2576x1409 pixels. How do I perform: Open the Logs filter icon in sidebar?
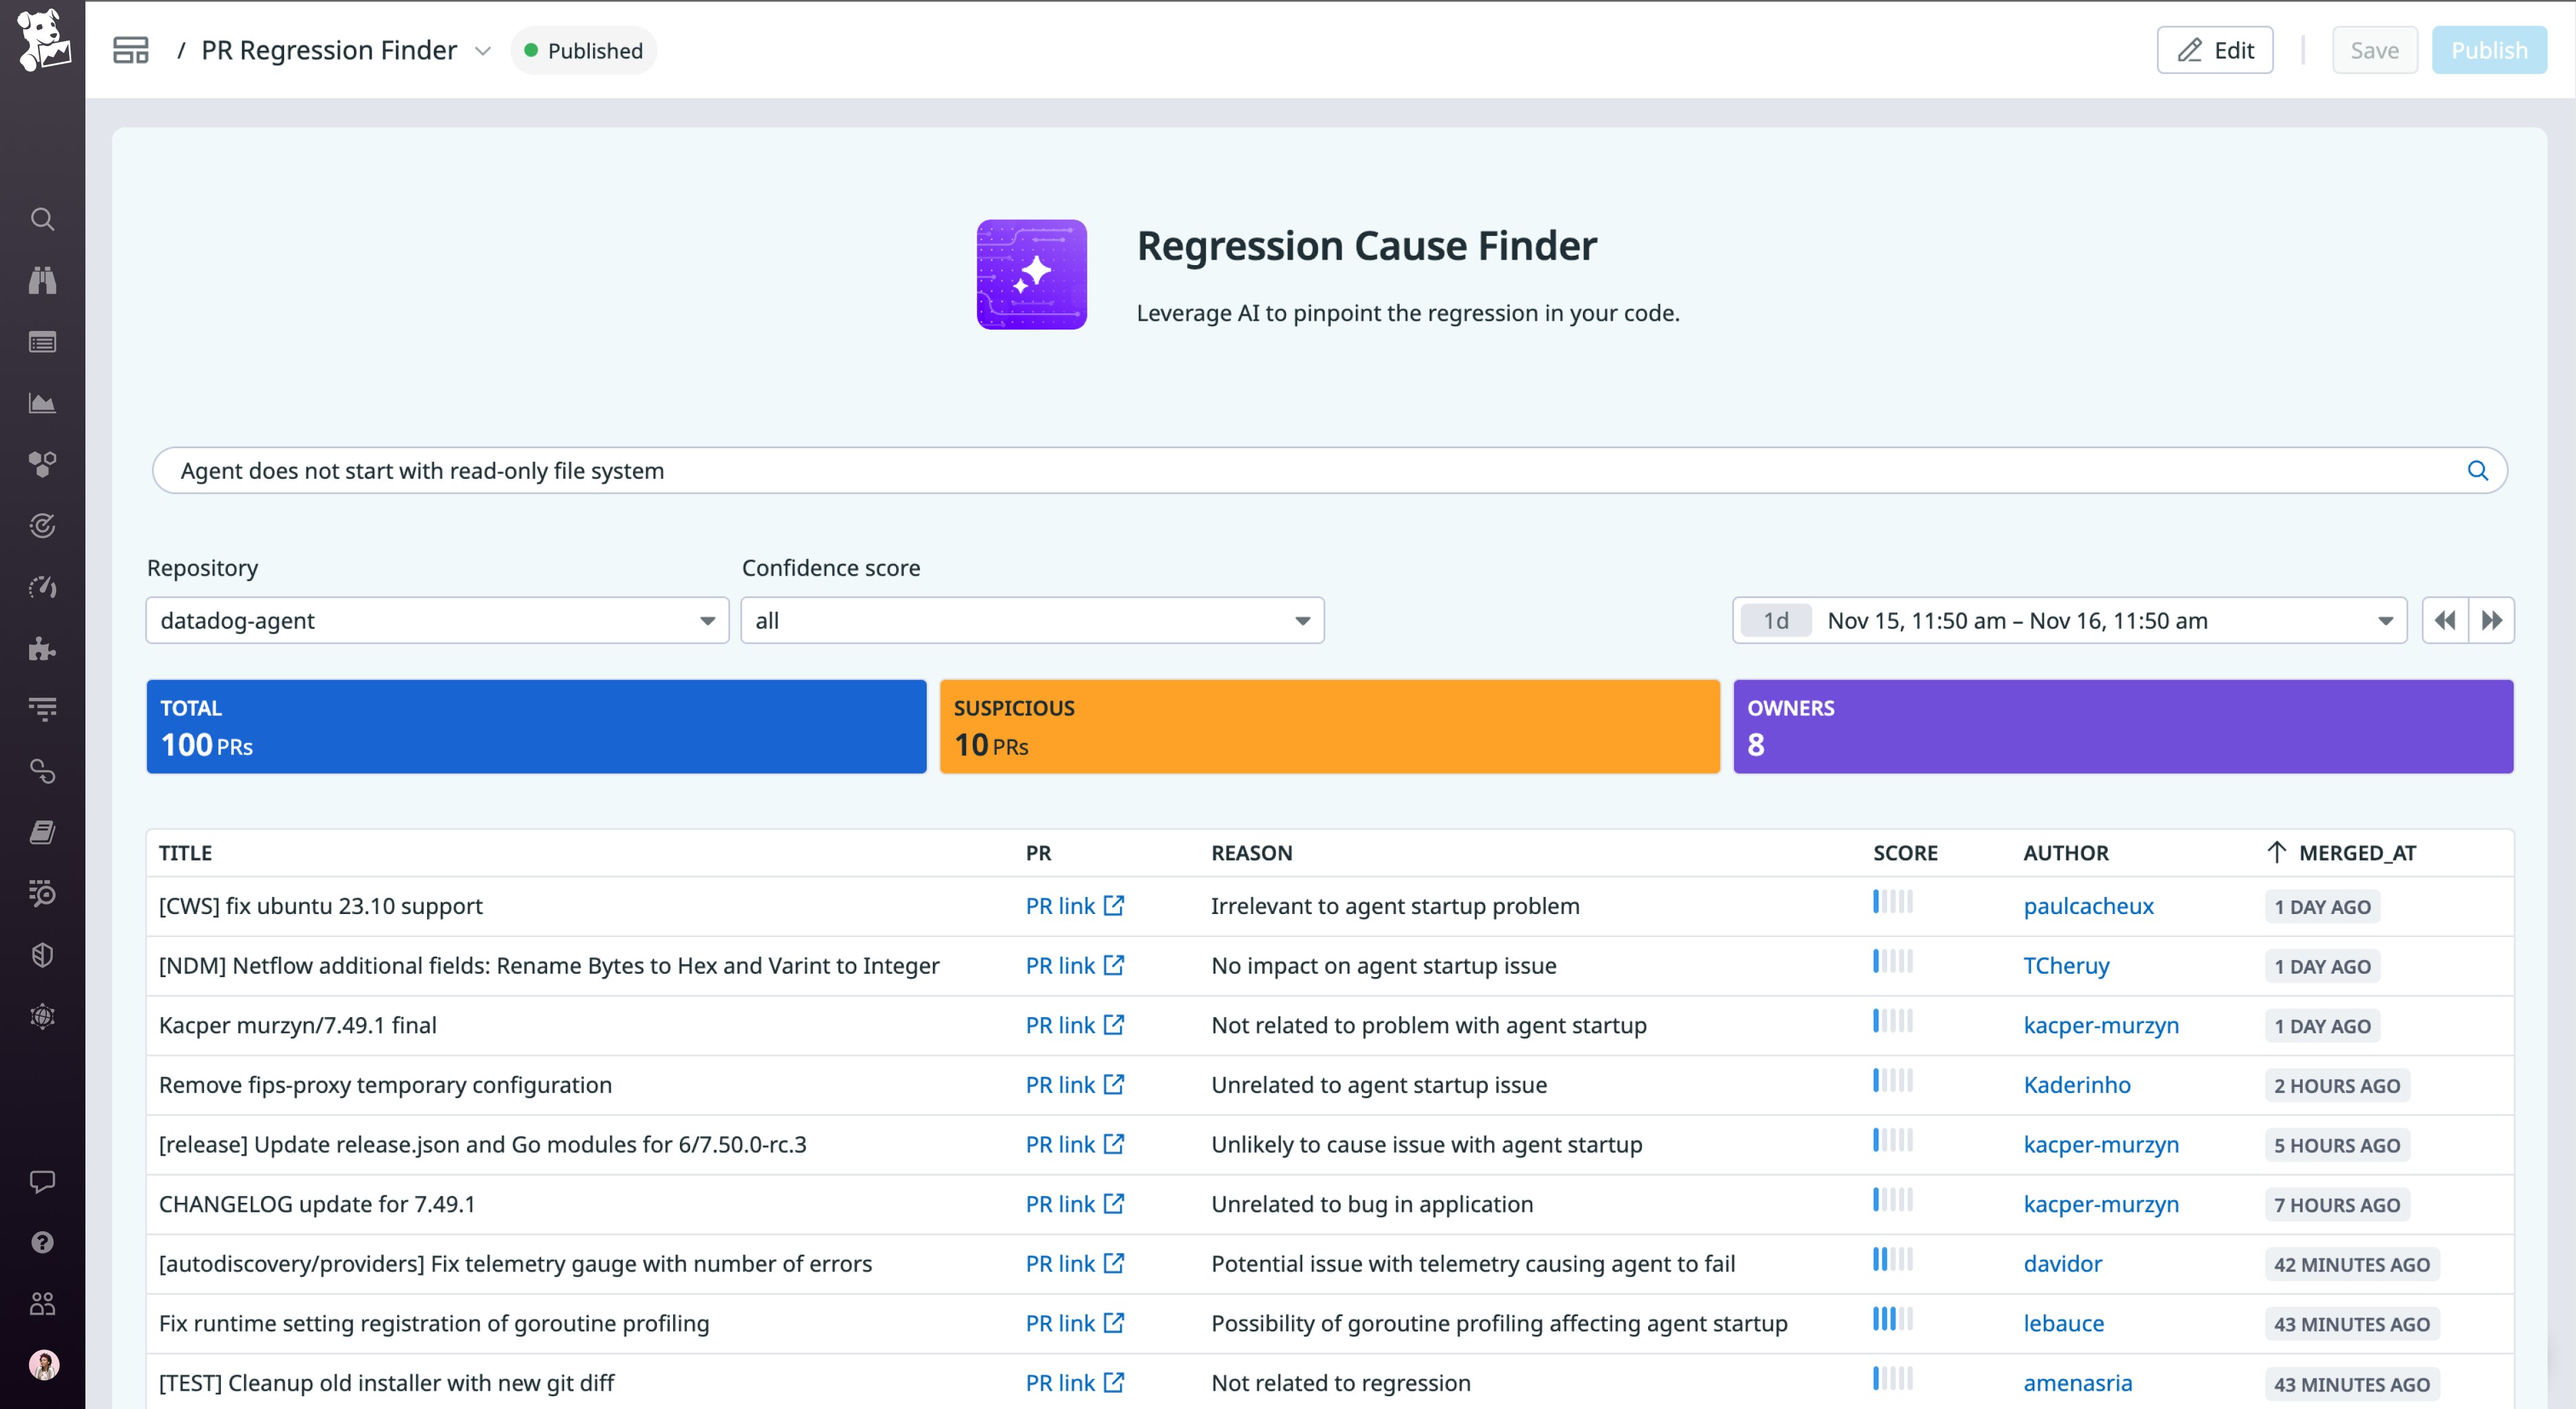click(42, 708)
